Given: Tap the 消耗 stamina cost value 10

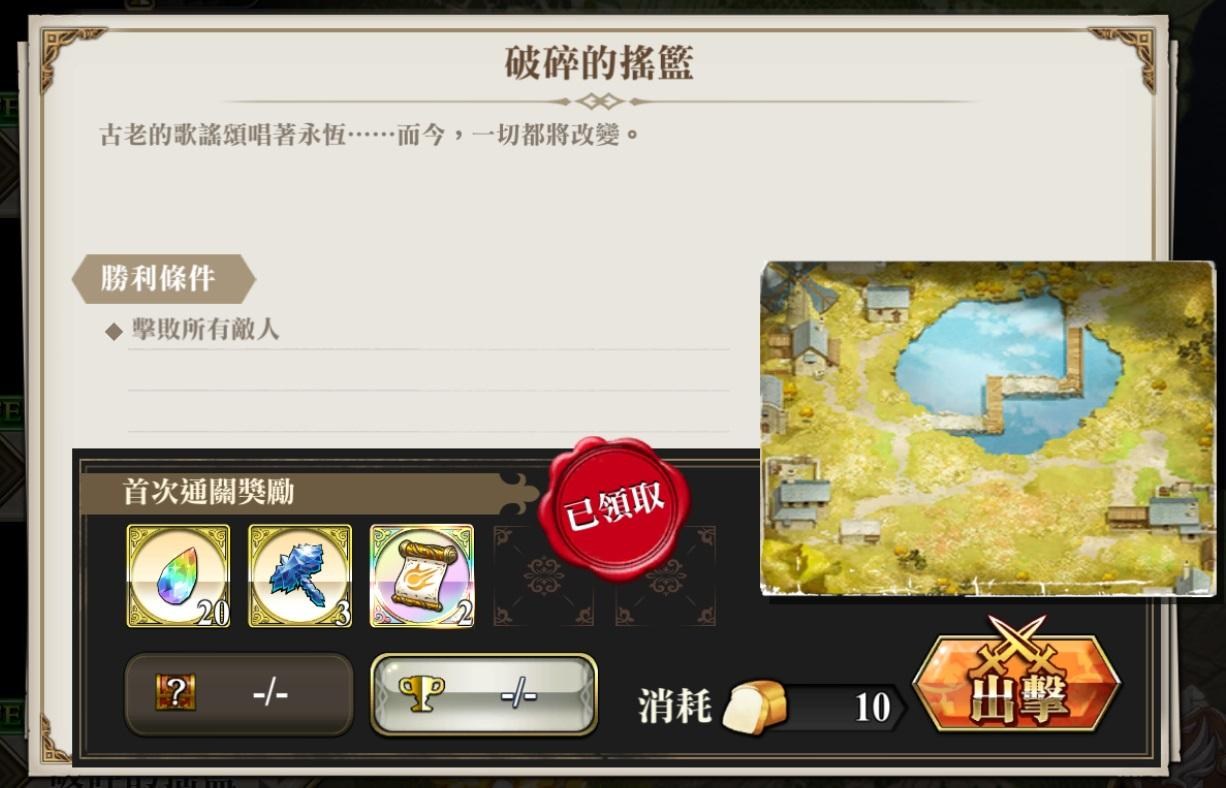Looking at the screenshot, I should click(872, 707).
